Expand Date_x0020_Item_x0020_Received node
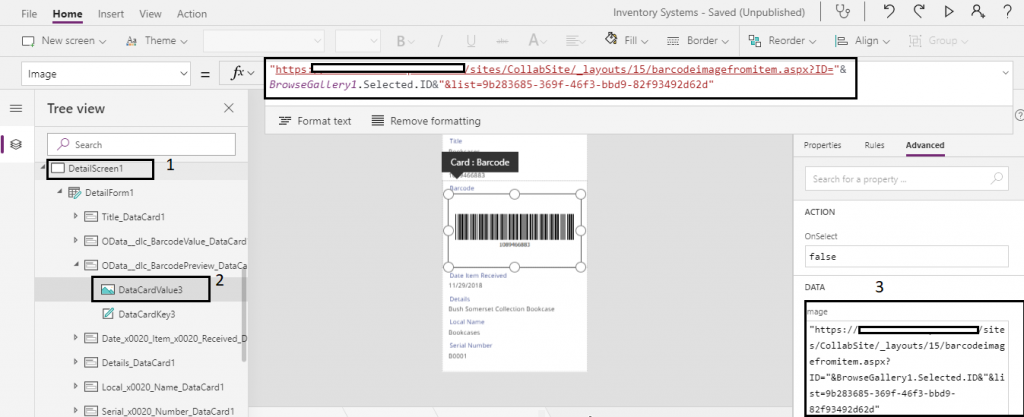 click(x=78, y=338)
